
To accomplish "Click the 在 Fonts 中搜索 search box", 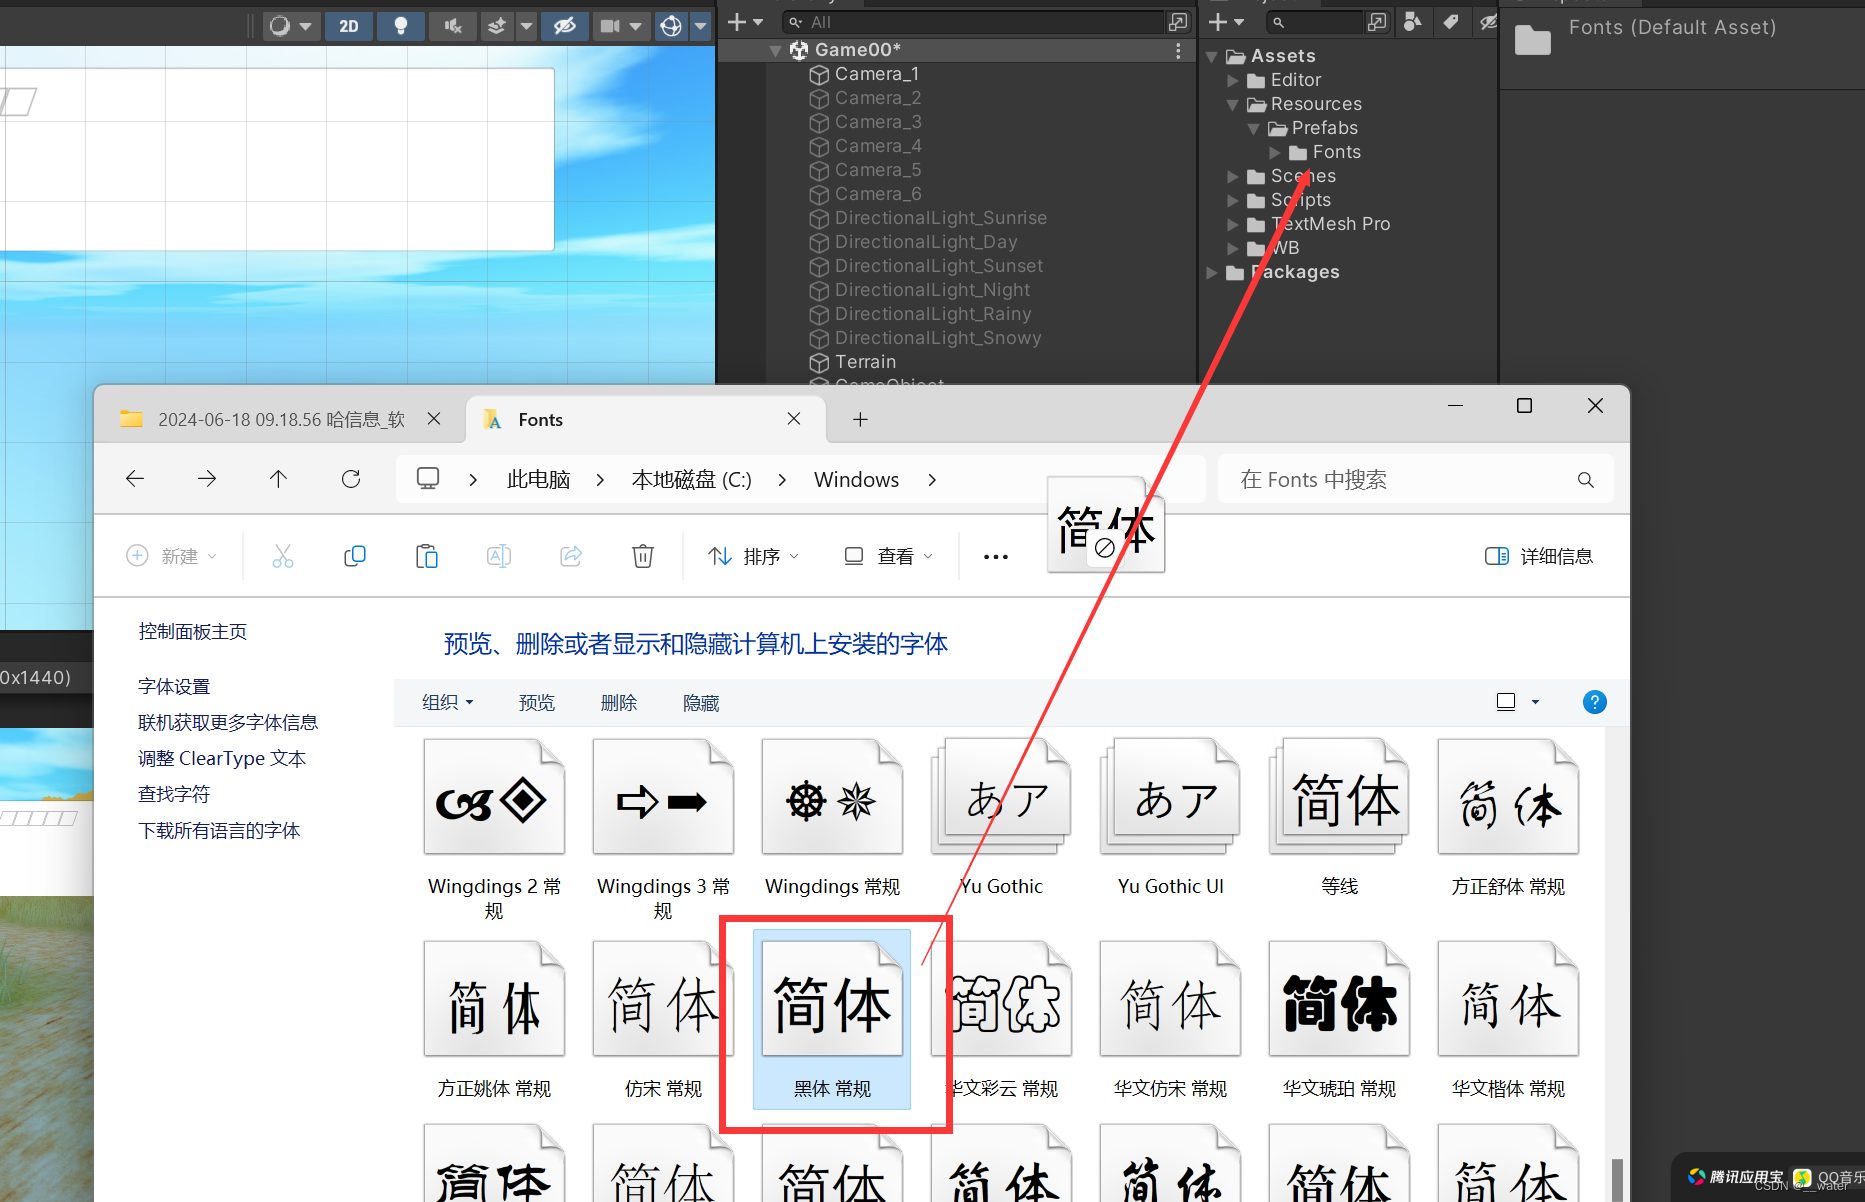I will point(1415,480).
